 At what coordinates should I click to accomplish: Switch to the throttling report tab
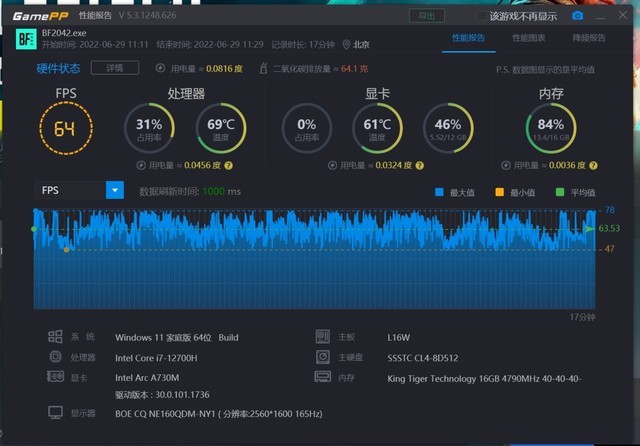point(589,38)
